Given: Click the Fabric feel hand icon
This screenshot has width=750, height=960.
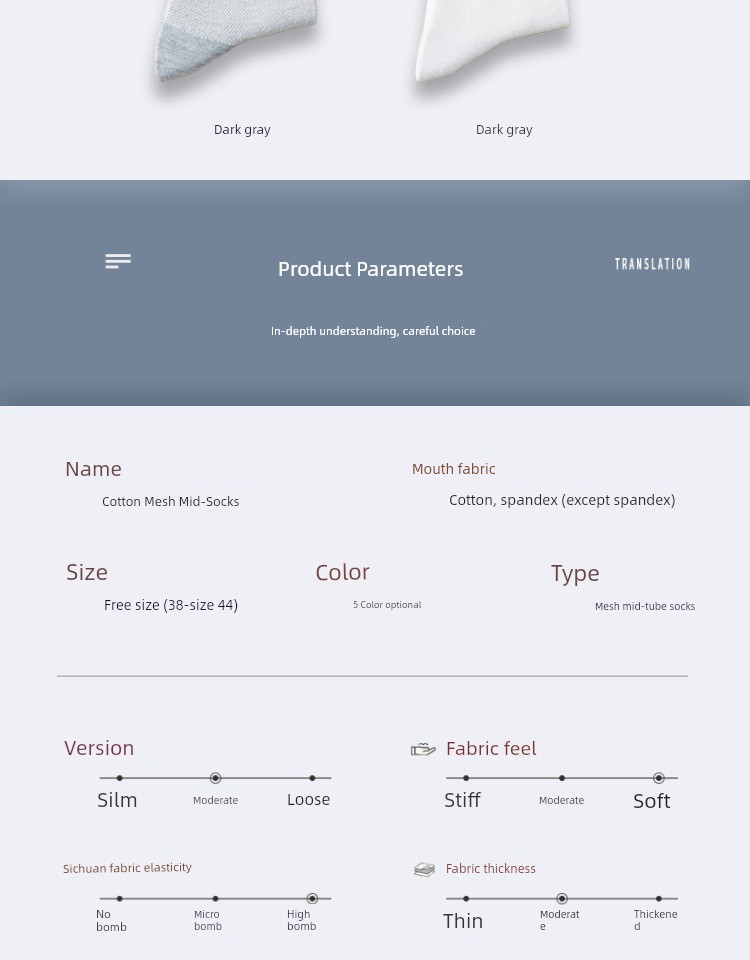Looking at the screenshot, I should 423,749.
